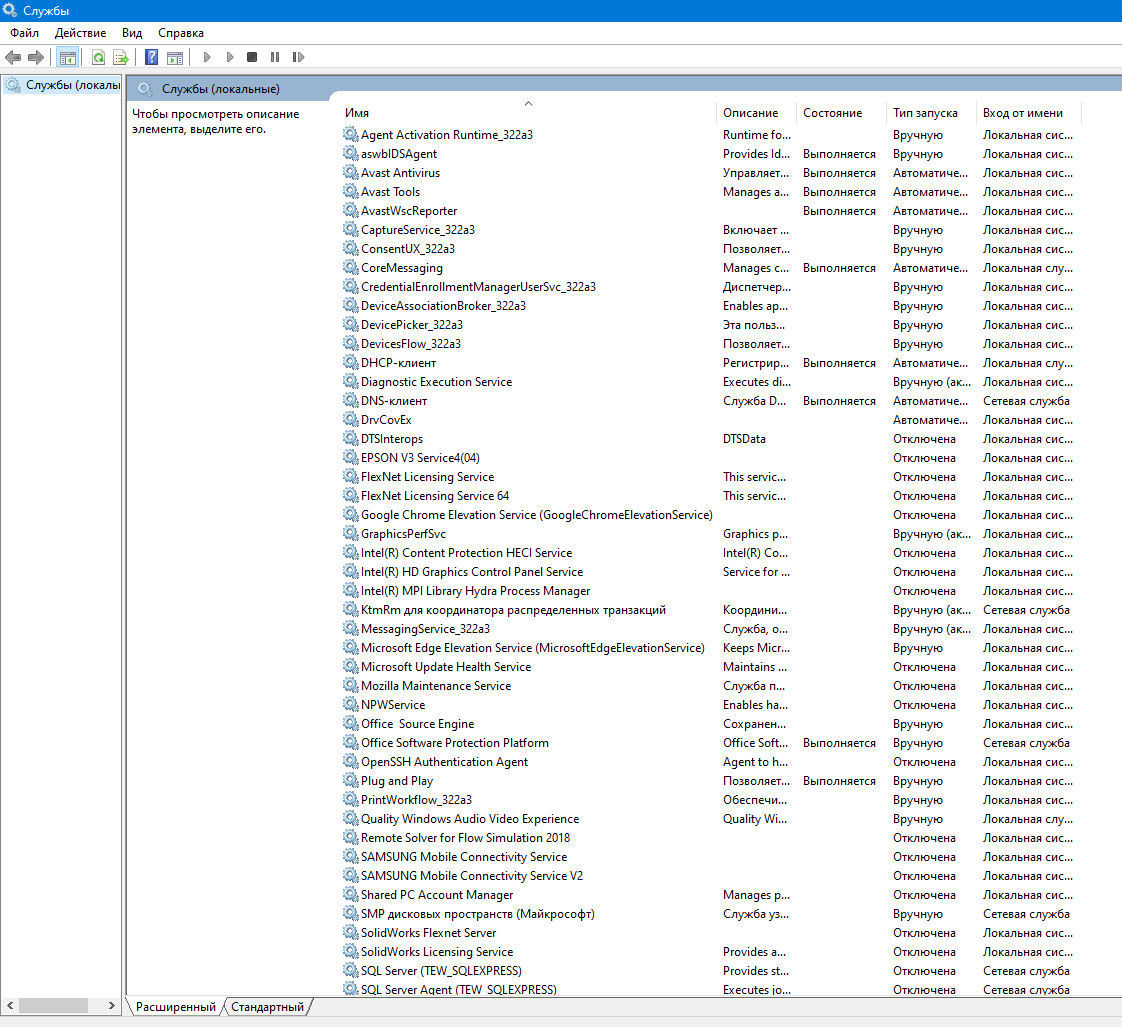Click the Start service play icon
Viewport: 1122px width, 1027px height.
pos(207,57)
